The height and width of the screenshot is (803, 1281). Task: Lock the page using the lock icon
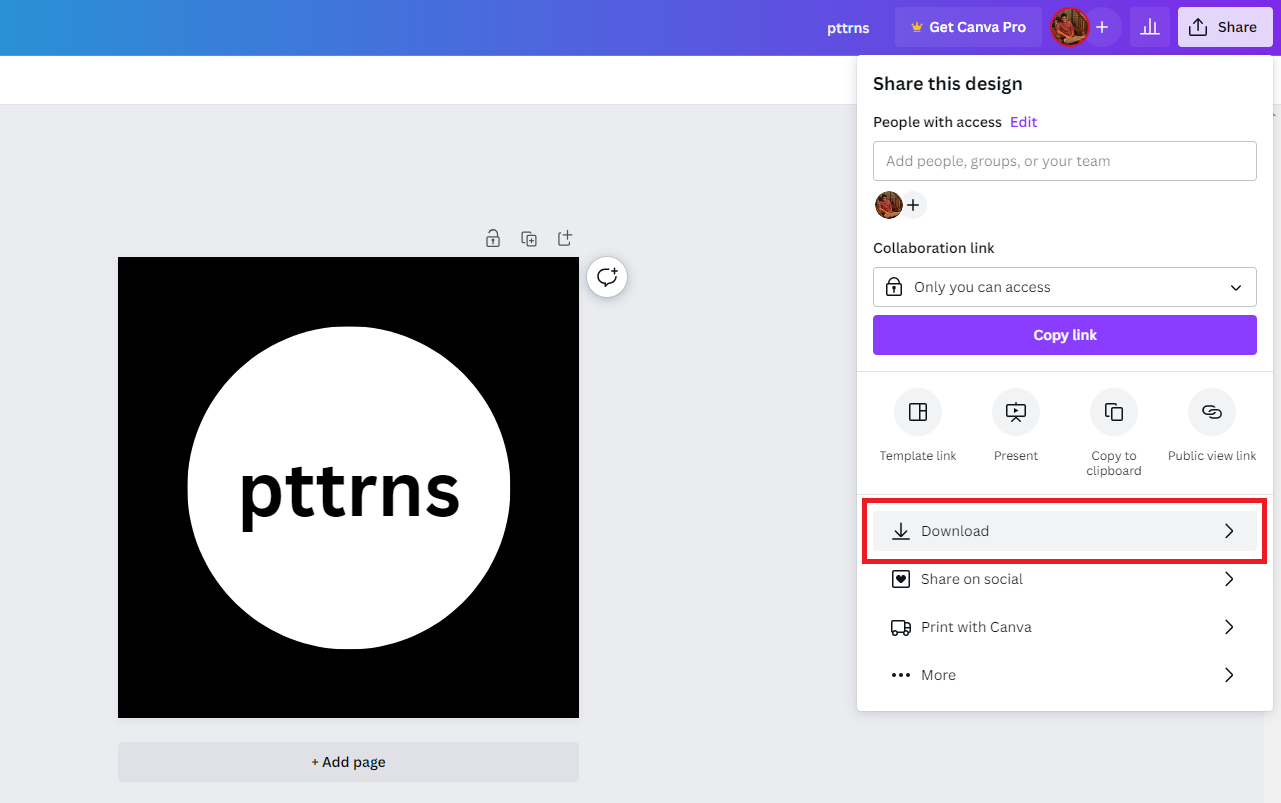coord(493,238)
